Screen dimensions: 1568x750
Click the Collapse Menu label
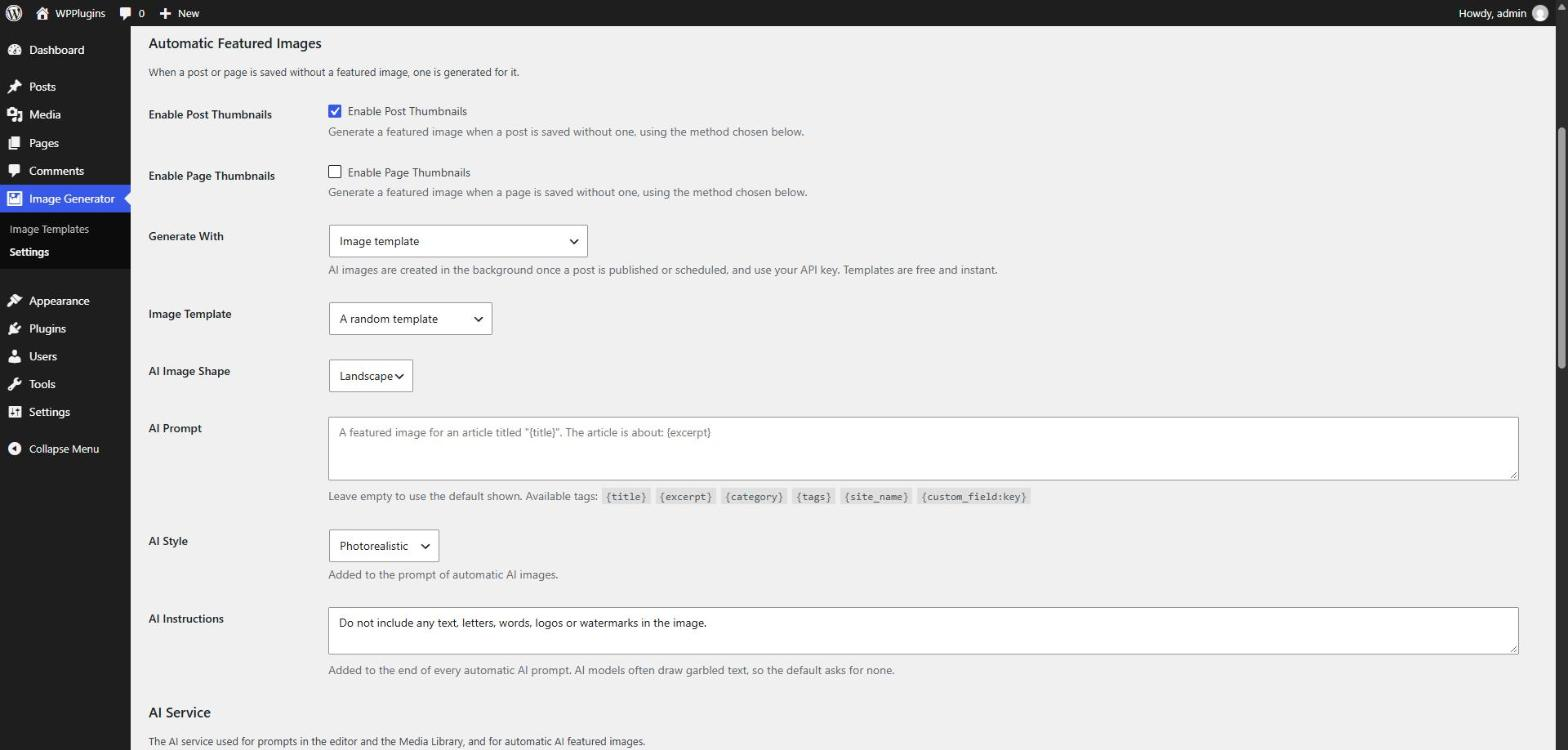point(64,449)
